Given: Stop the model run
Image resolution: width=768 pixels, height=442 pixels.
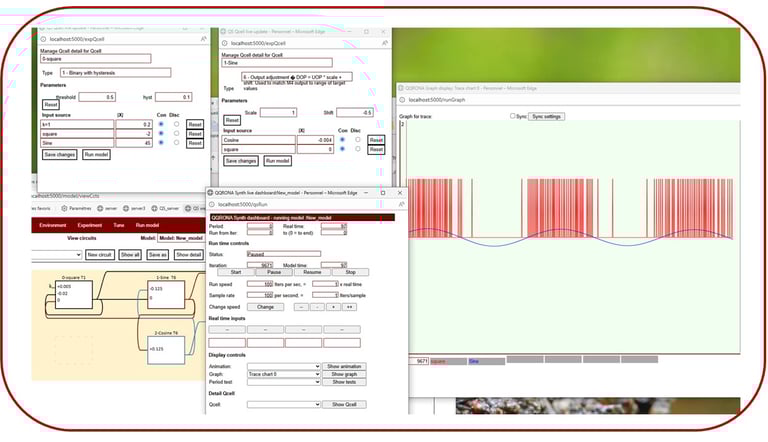Looking at the screenshot, I should pos(351,272).
